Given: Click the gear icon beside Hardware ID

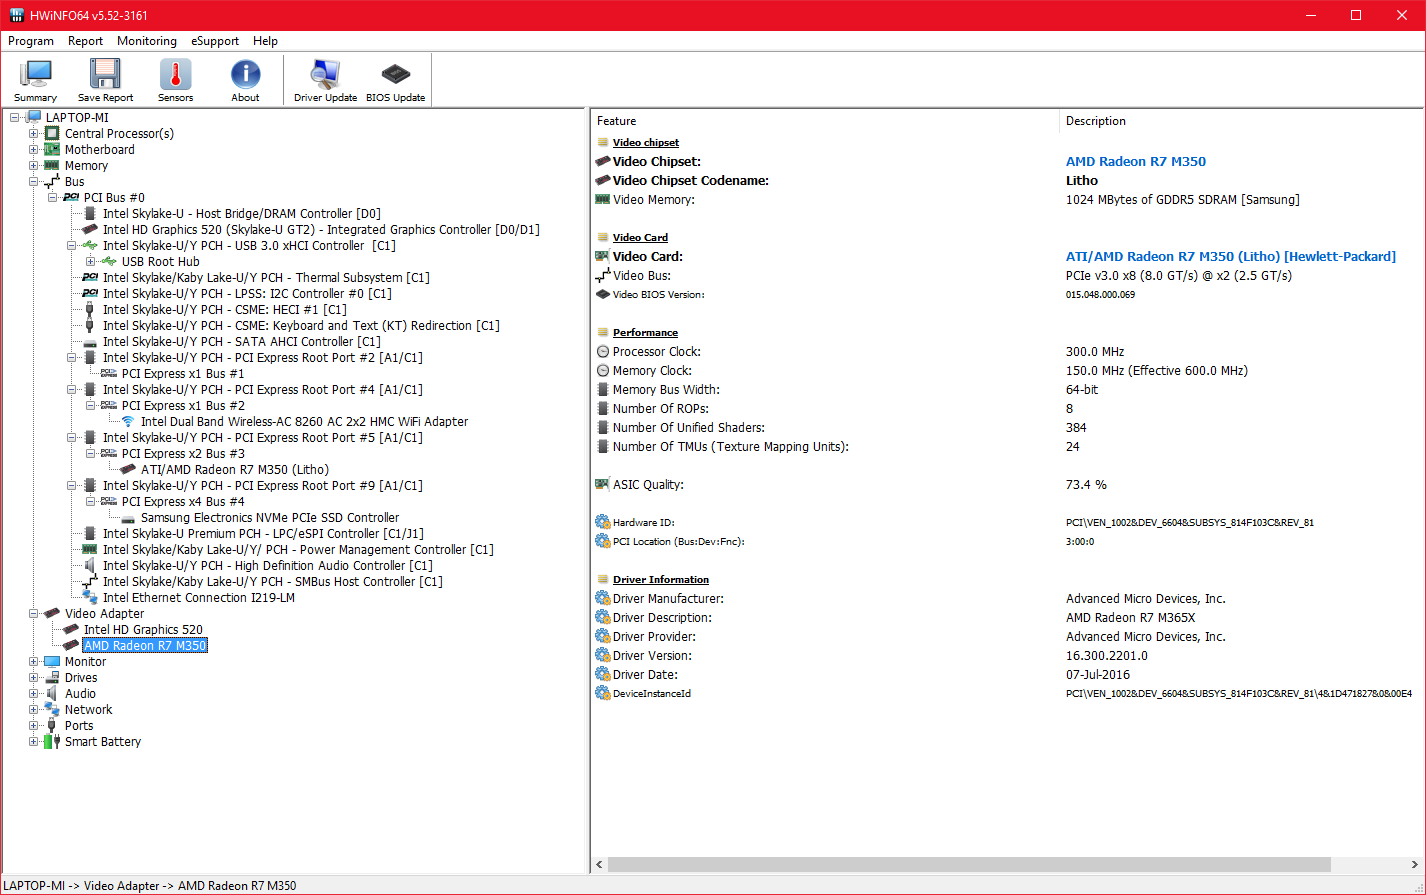Looking at the screenshot, I should [602, 522].
